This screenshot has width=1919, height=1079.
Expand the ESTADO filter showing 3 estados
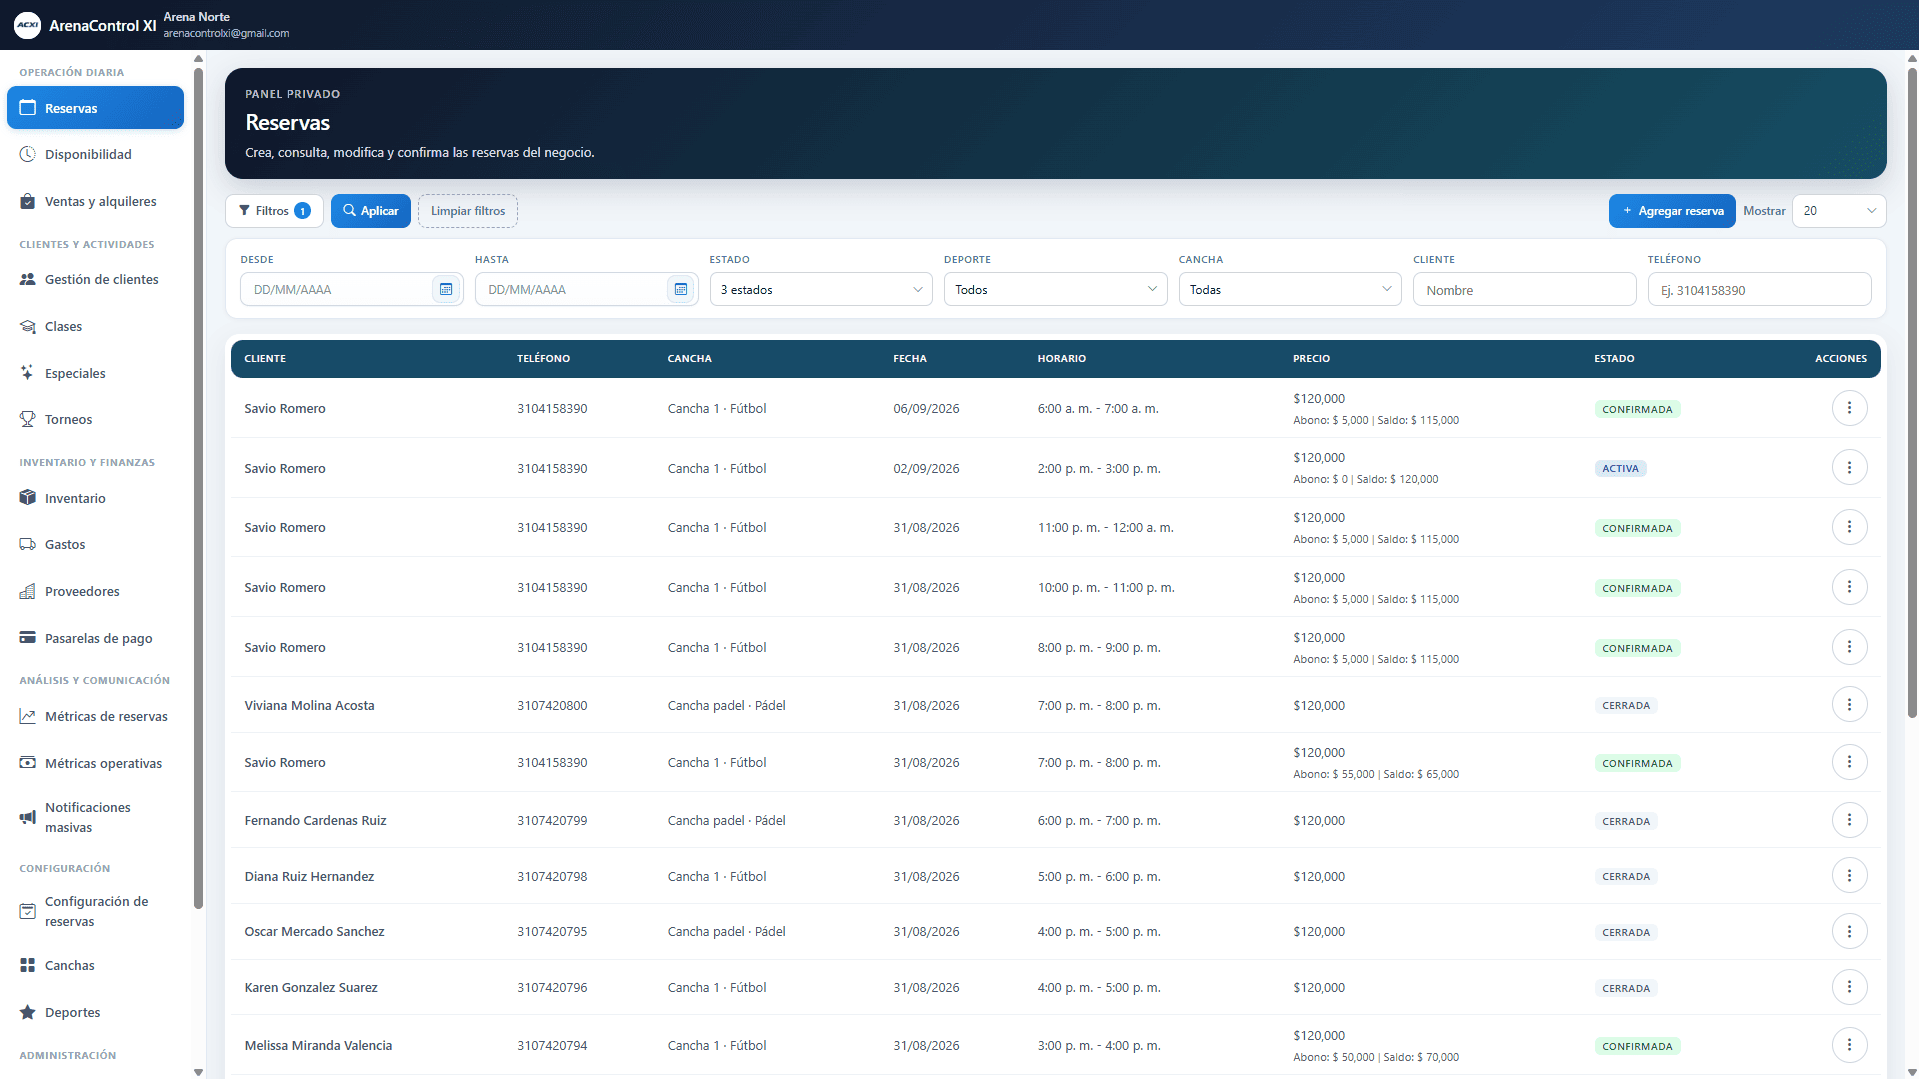(821, 290)
